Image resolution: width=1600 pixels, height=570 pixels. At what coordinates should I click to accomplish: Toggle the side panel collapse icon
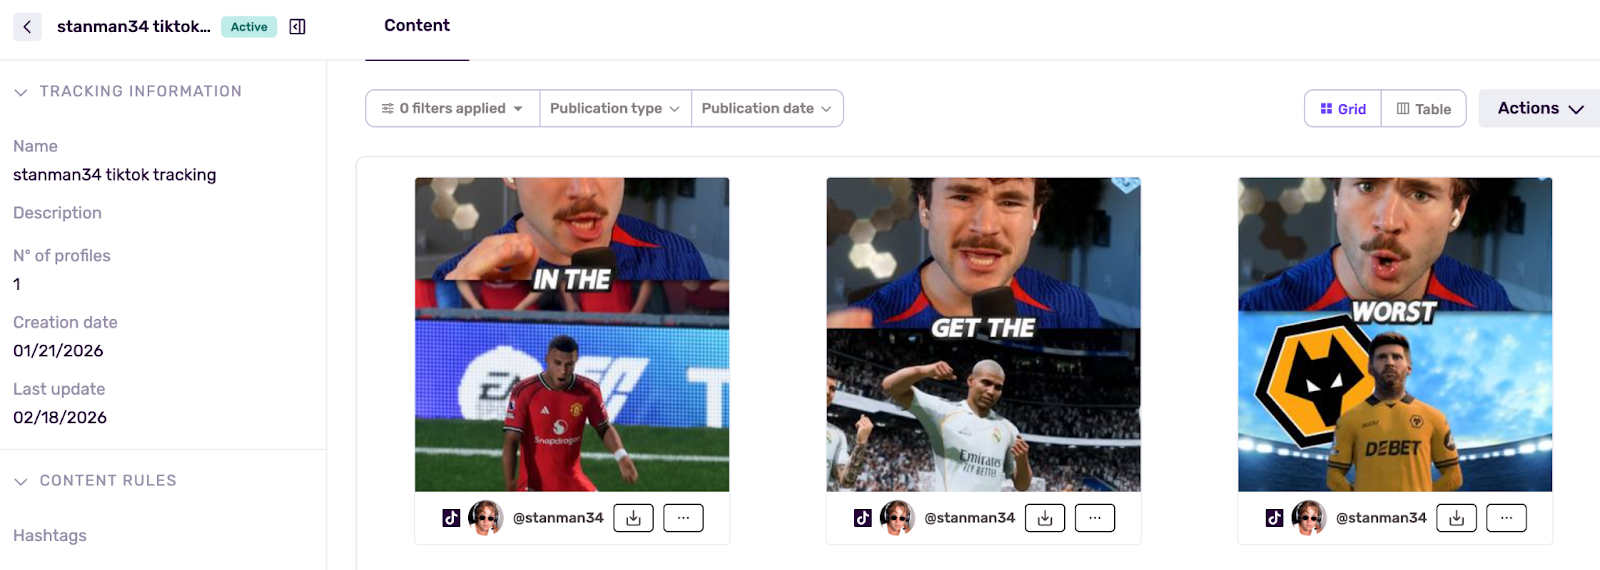[x=297, y=27]
